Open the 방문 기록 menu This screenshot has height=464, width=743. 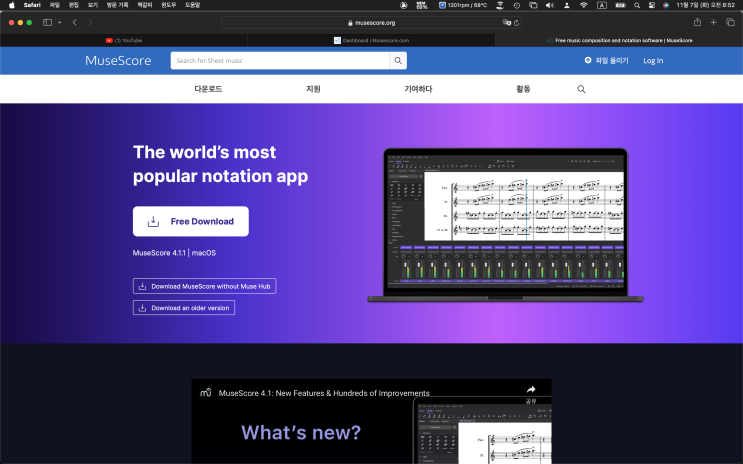pyautogui.click(x=117, y=5)
